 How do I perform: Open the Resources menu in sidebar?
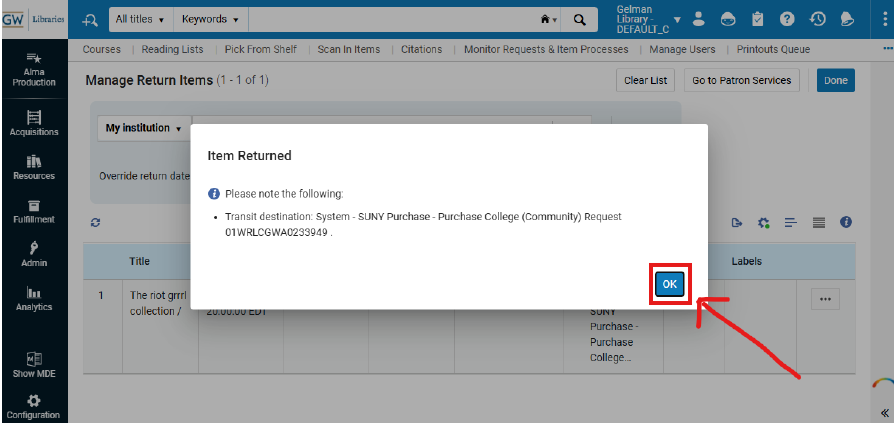[34, 167]
